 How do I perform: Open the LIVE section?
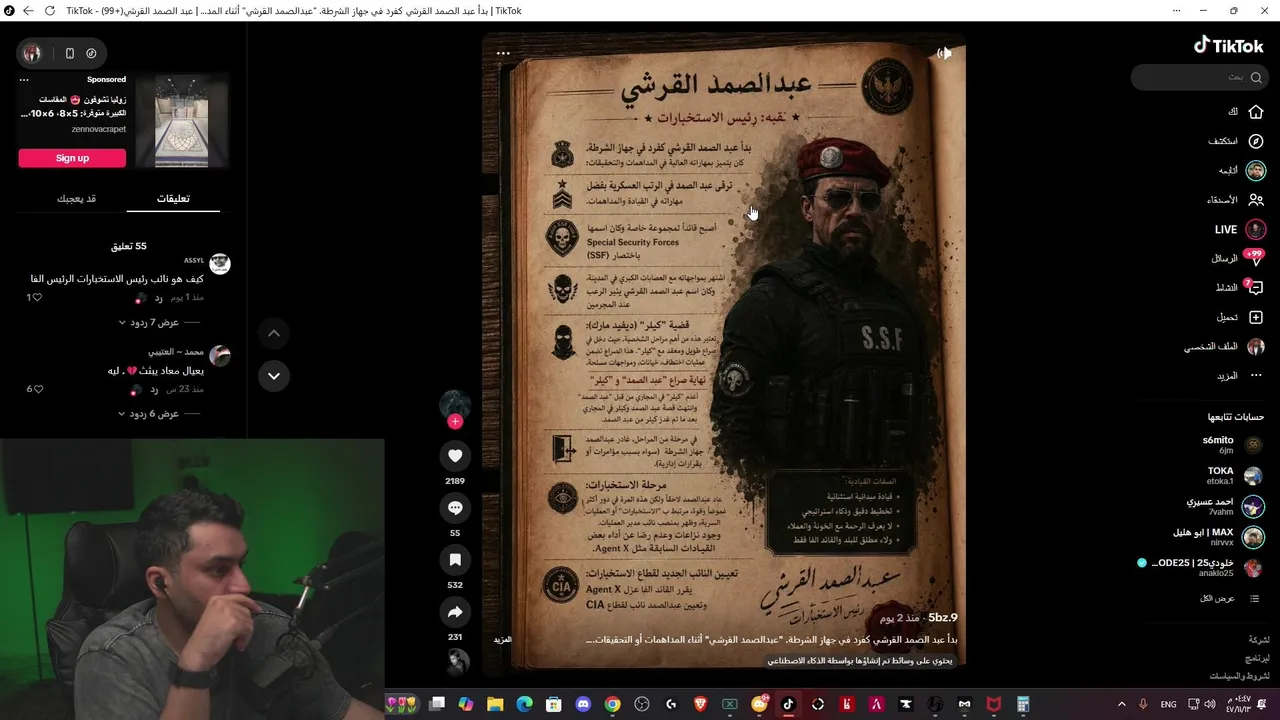click(1240, 229)
